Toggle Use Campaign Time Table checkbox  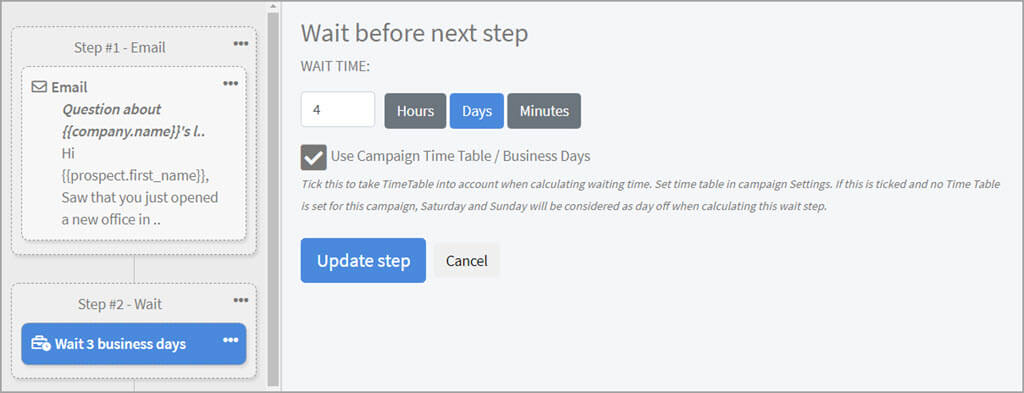pyautogui.click(x=313, y=157)
